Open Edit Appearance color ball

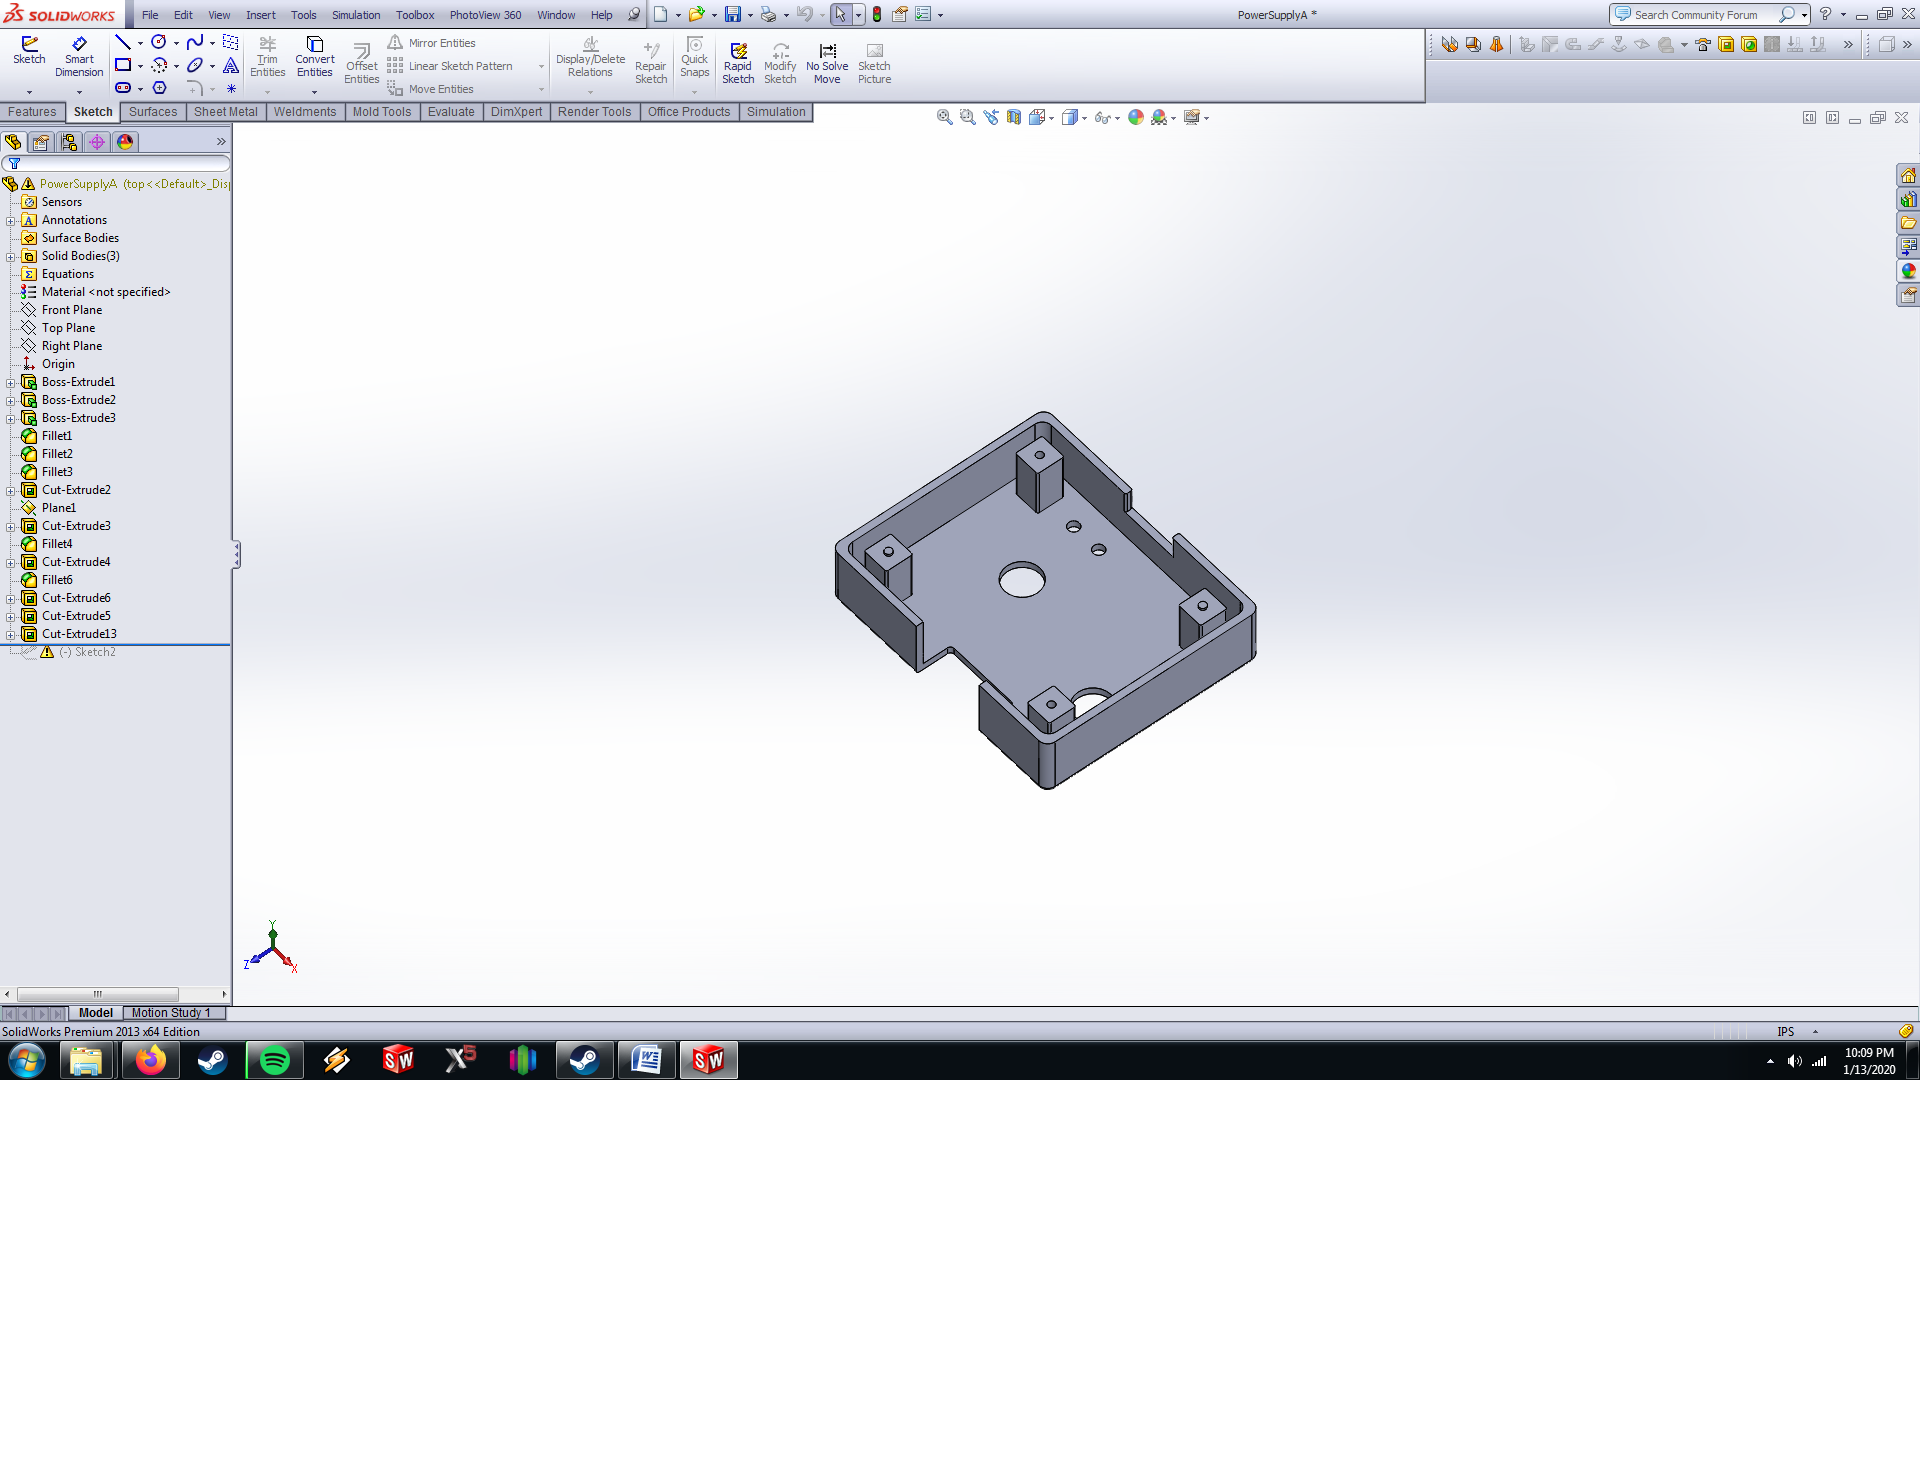[1136, 118]
